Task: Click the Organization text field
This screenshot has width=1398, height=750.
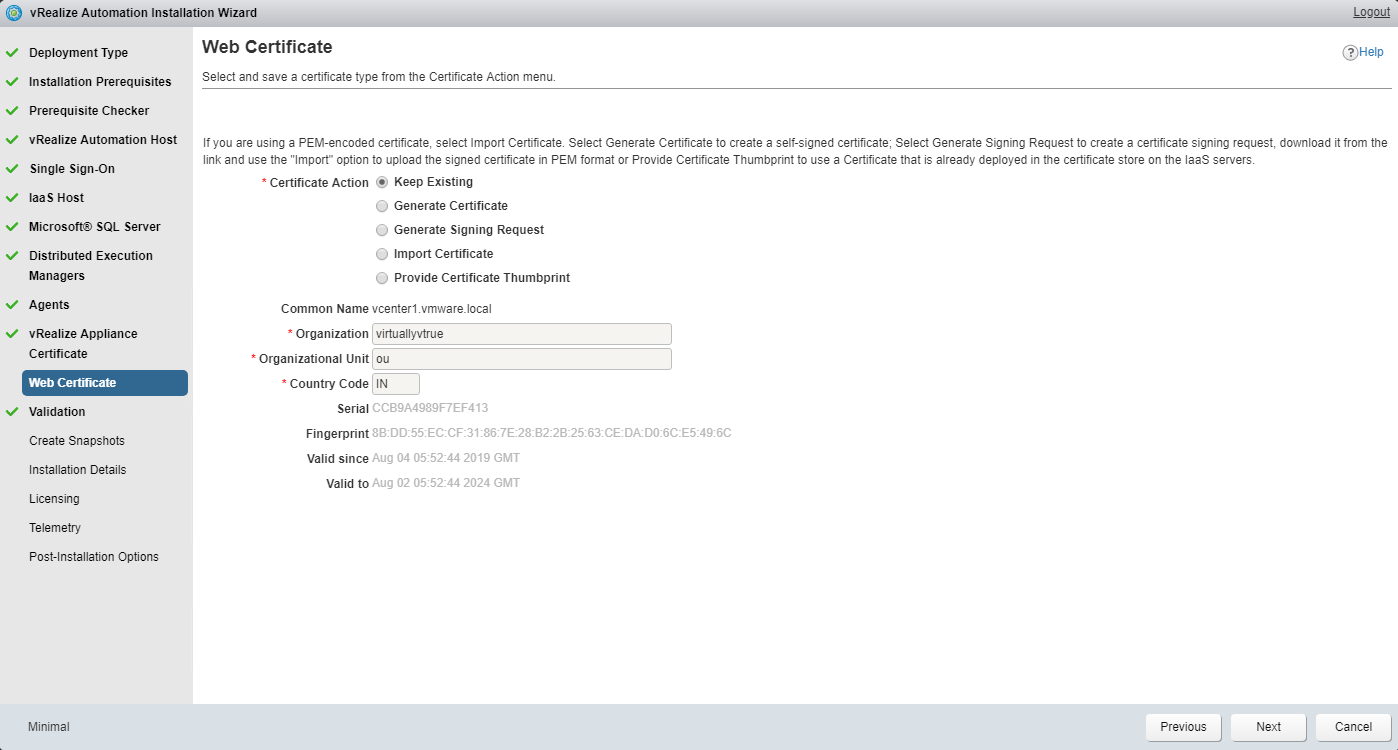Action: click(x=521, y=334)
